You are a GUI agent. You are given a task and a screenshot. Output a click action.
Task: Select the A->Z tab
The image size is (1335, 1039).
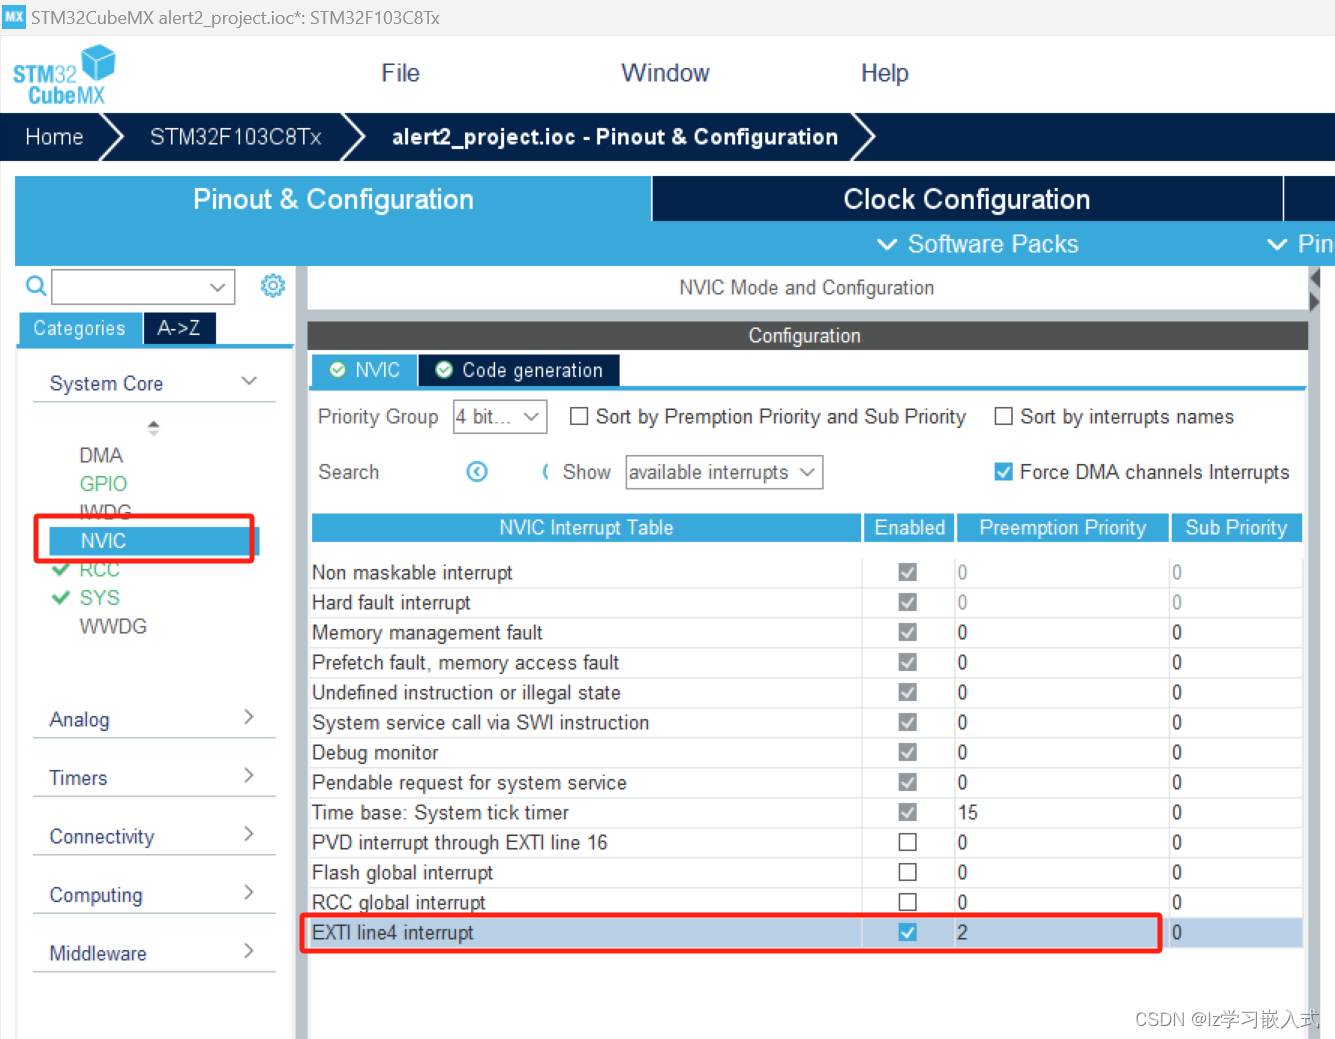coord(179,328)
